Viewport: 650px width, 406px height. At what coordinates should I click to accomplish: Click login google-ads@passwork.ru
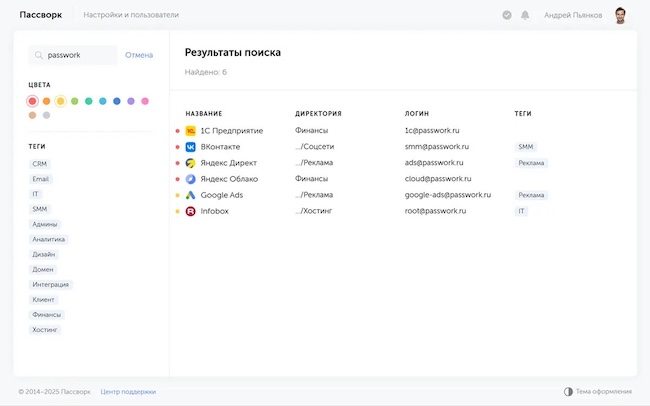coord(448,194)
